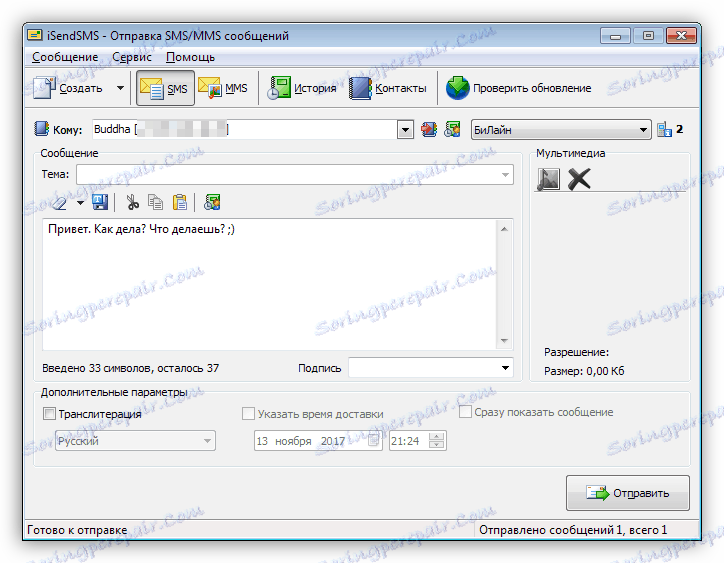
Task: Switch to MMS mode
Action: (223, 88)
